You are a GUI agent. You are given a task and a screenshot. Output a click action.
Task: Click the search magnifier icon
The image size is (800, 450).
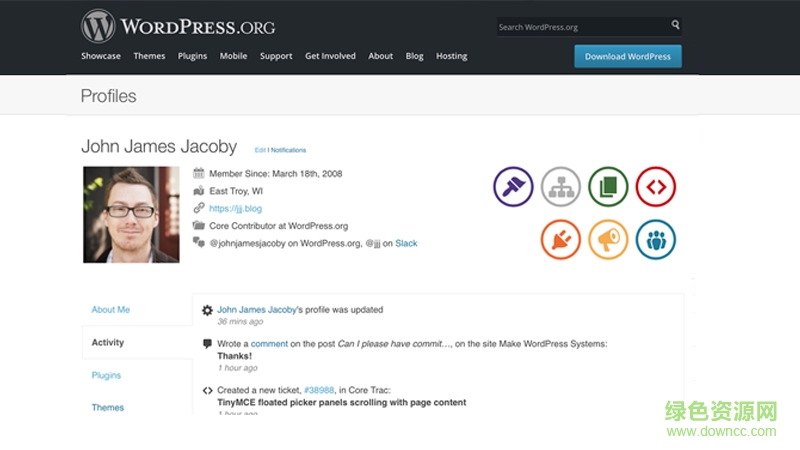(675, 24)
